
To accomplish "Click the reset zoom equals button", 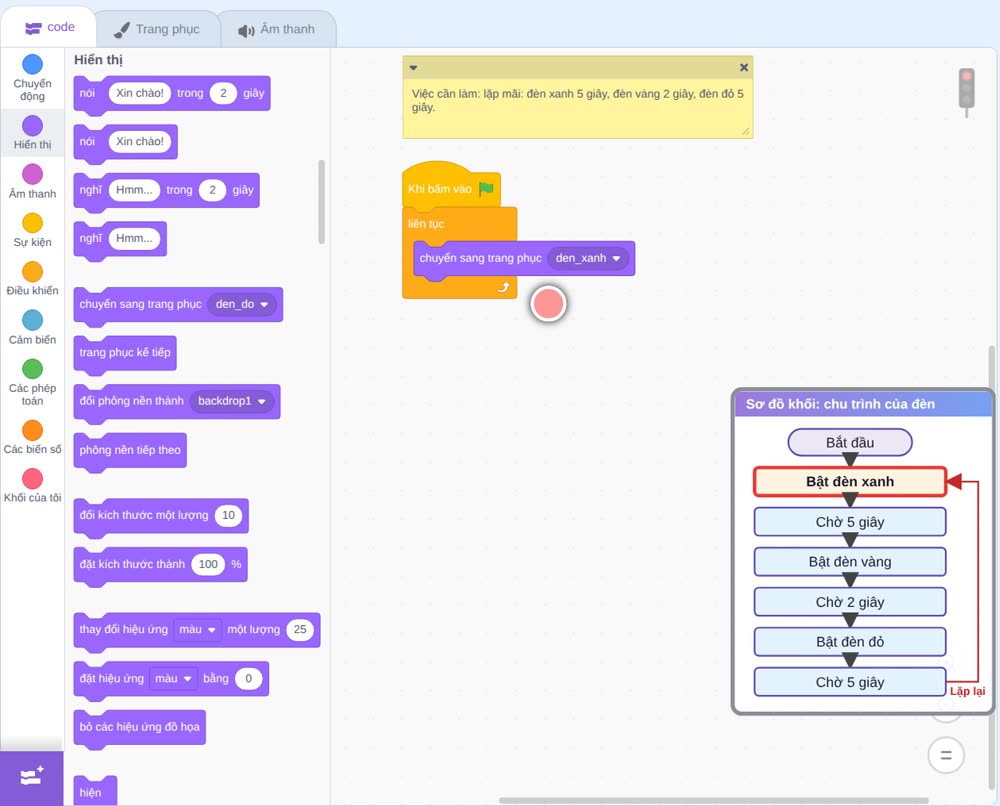I will [946, 756].
